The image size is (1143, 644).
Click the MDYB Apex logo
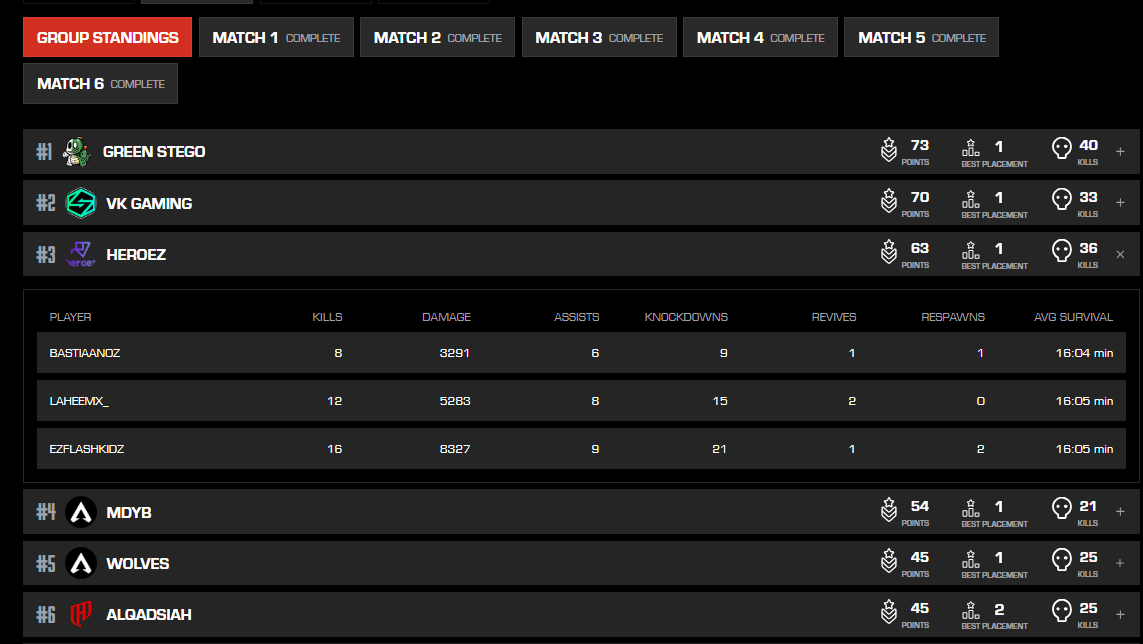pyautogui.click(x=81, y=512)
